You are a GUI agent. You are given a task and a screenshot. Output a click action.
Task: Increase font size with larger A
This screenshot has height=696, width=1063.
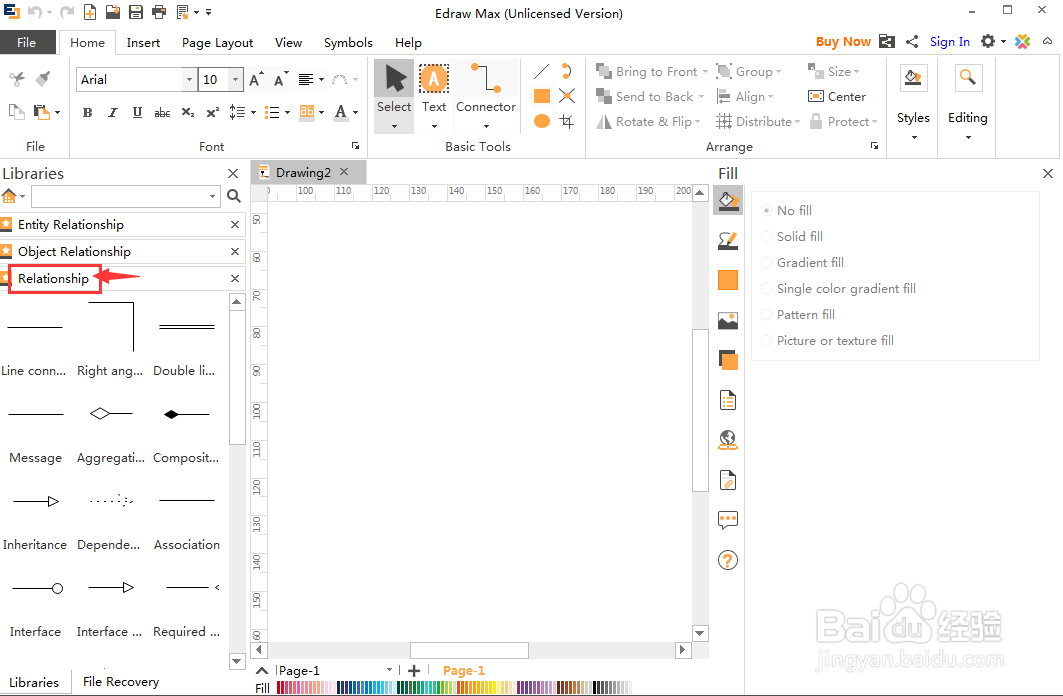pos(256,80)
